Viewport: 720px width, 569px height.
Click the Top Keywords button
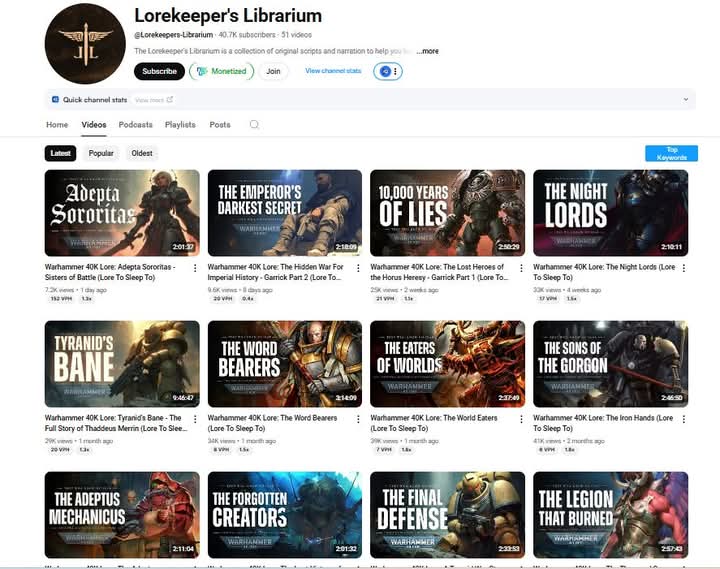click(671, 153)
